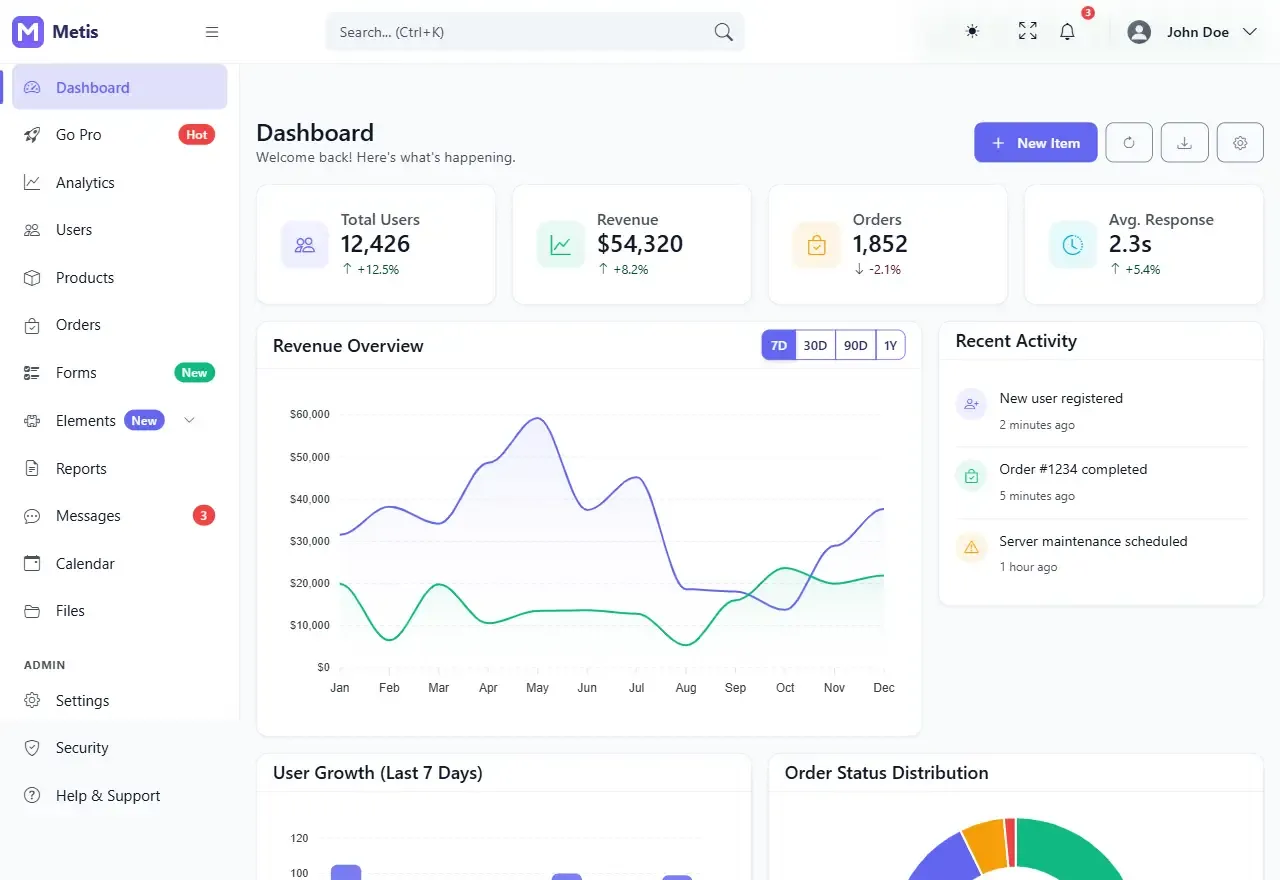Select the 90D range tab
1280x880 pixels.
coord(856,345)
